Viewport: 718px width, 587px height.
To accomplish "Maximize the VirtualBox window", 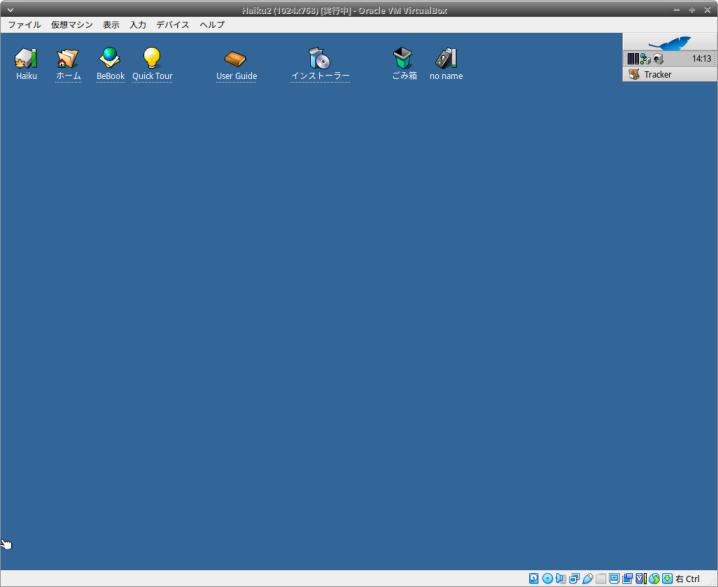I will click(692, 10).
